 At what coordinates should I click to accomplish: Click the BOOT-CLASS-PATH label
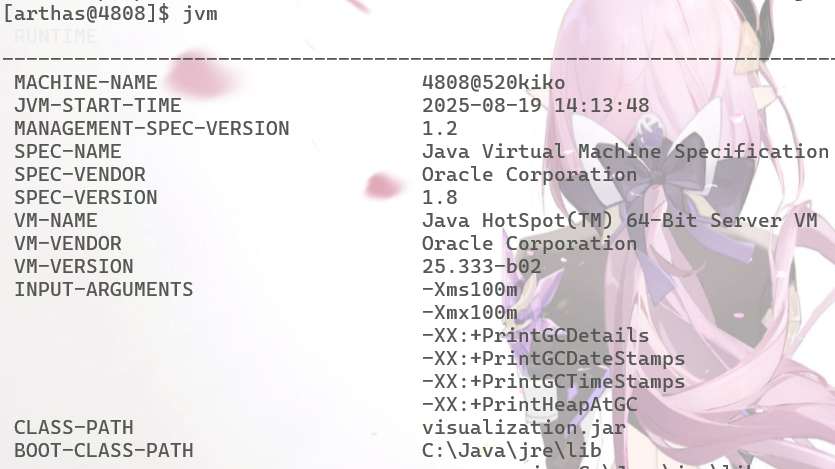coord(104,450)
